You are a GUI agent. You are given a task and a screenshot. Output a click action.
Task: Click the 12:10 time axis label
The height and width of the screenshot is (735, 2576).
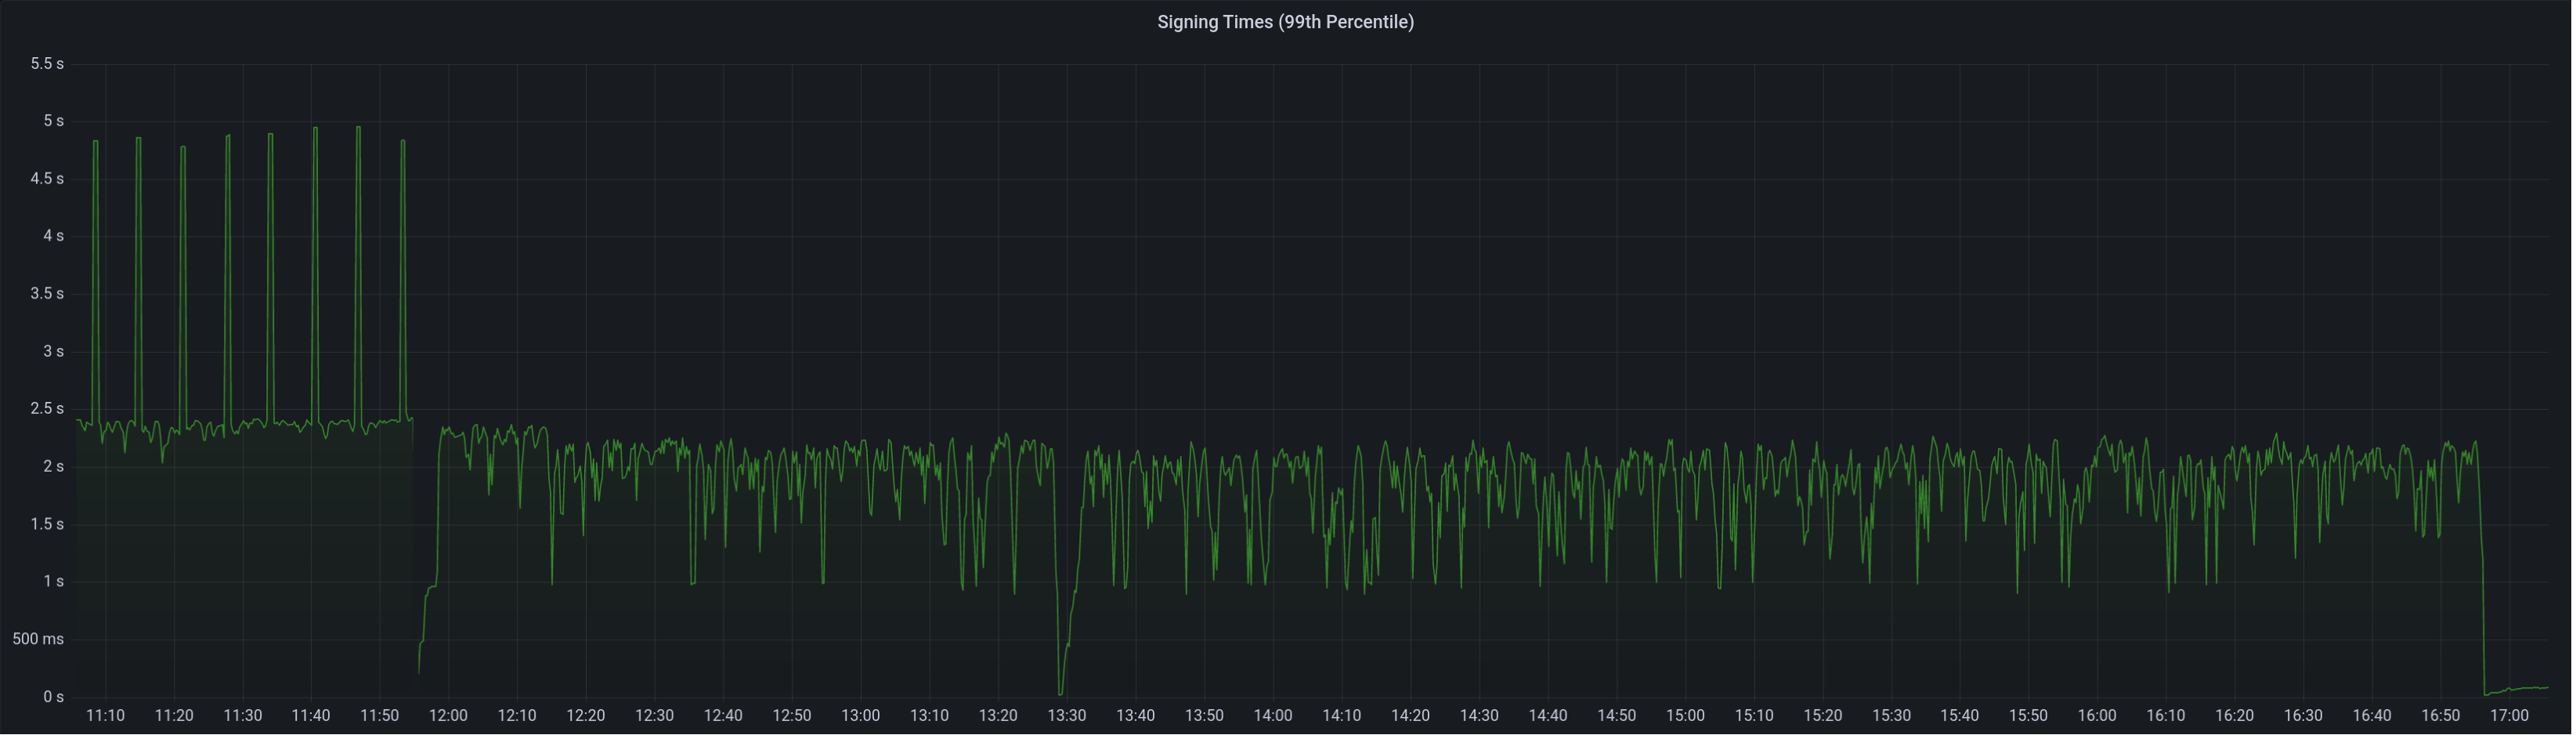pos(517,716)
